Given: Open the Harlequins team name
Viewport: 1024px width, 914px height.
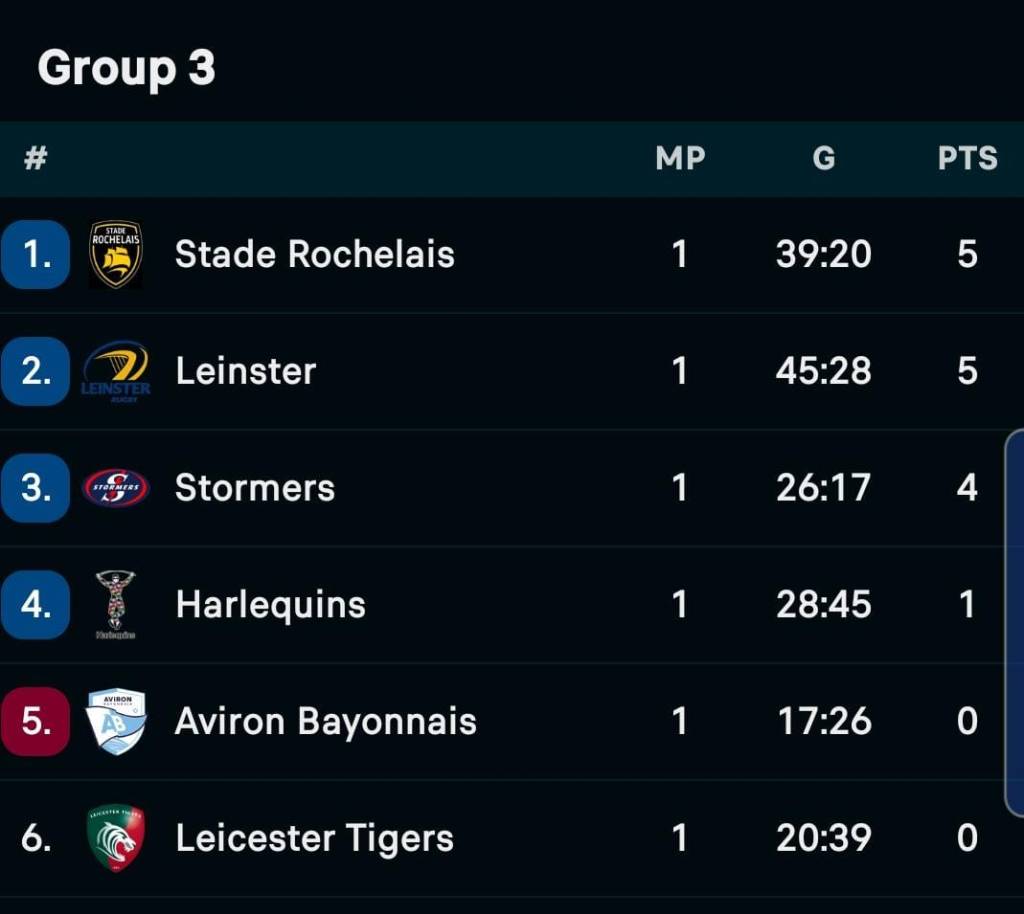Looking at the screenshot, I should point(270,604).
